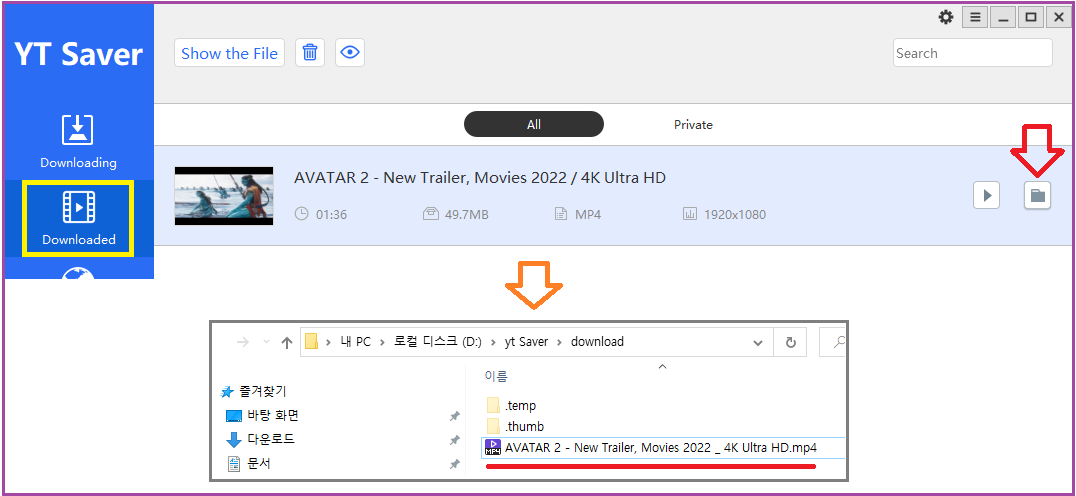Select the AVATAR 2 trailer title text

click(x=480, y=178)
